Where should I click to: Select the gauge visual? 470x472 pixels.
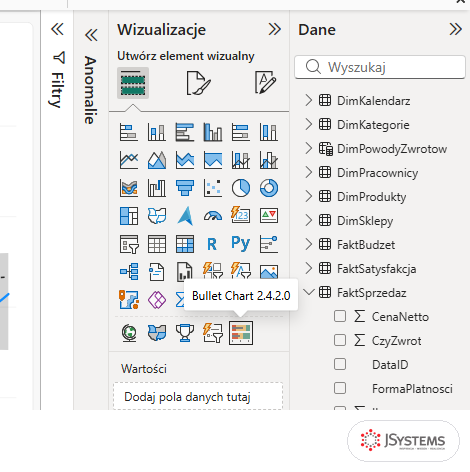click(213, 216)
